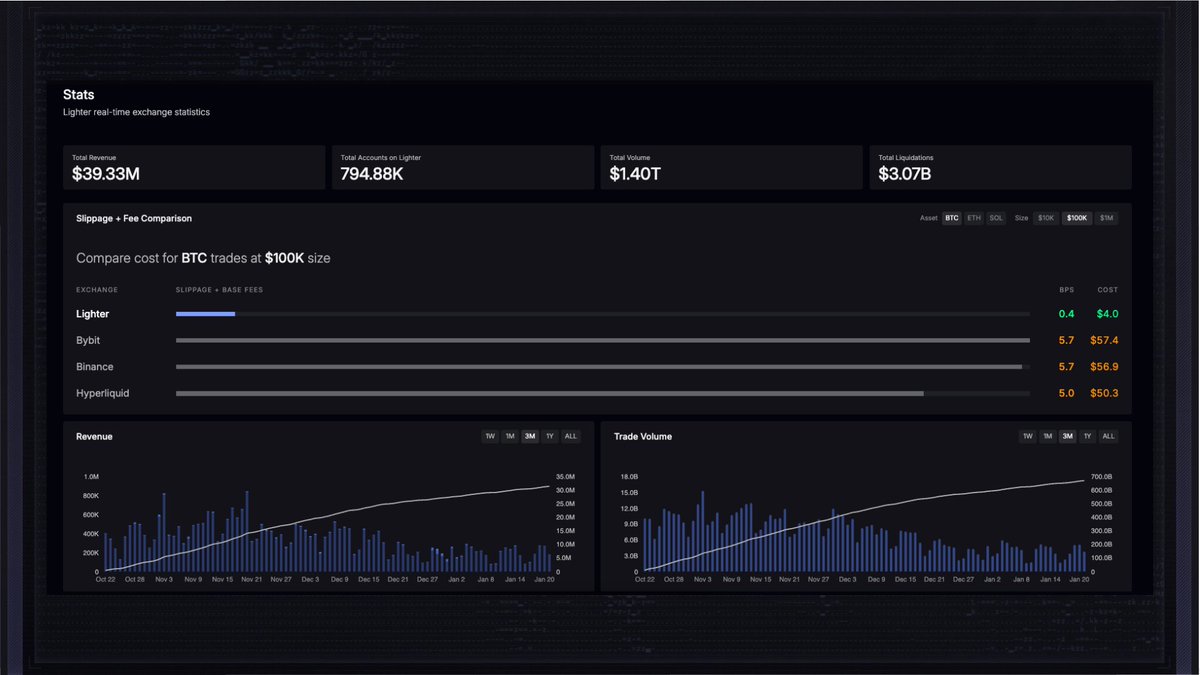Select ETH asset in Slippage comparison
This screenshot has width=1200, height=675.
pos(974,218)
